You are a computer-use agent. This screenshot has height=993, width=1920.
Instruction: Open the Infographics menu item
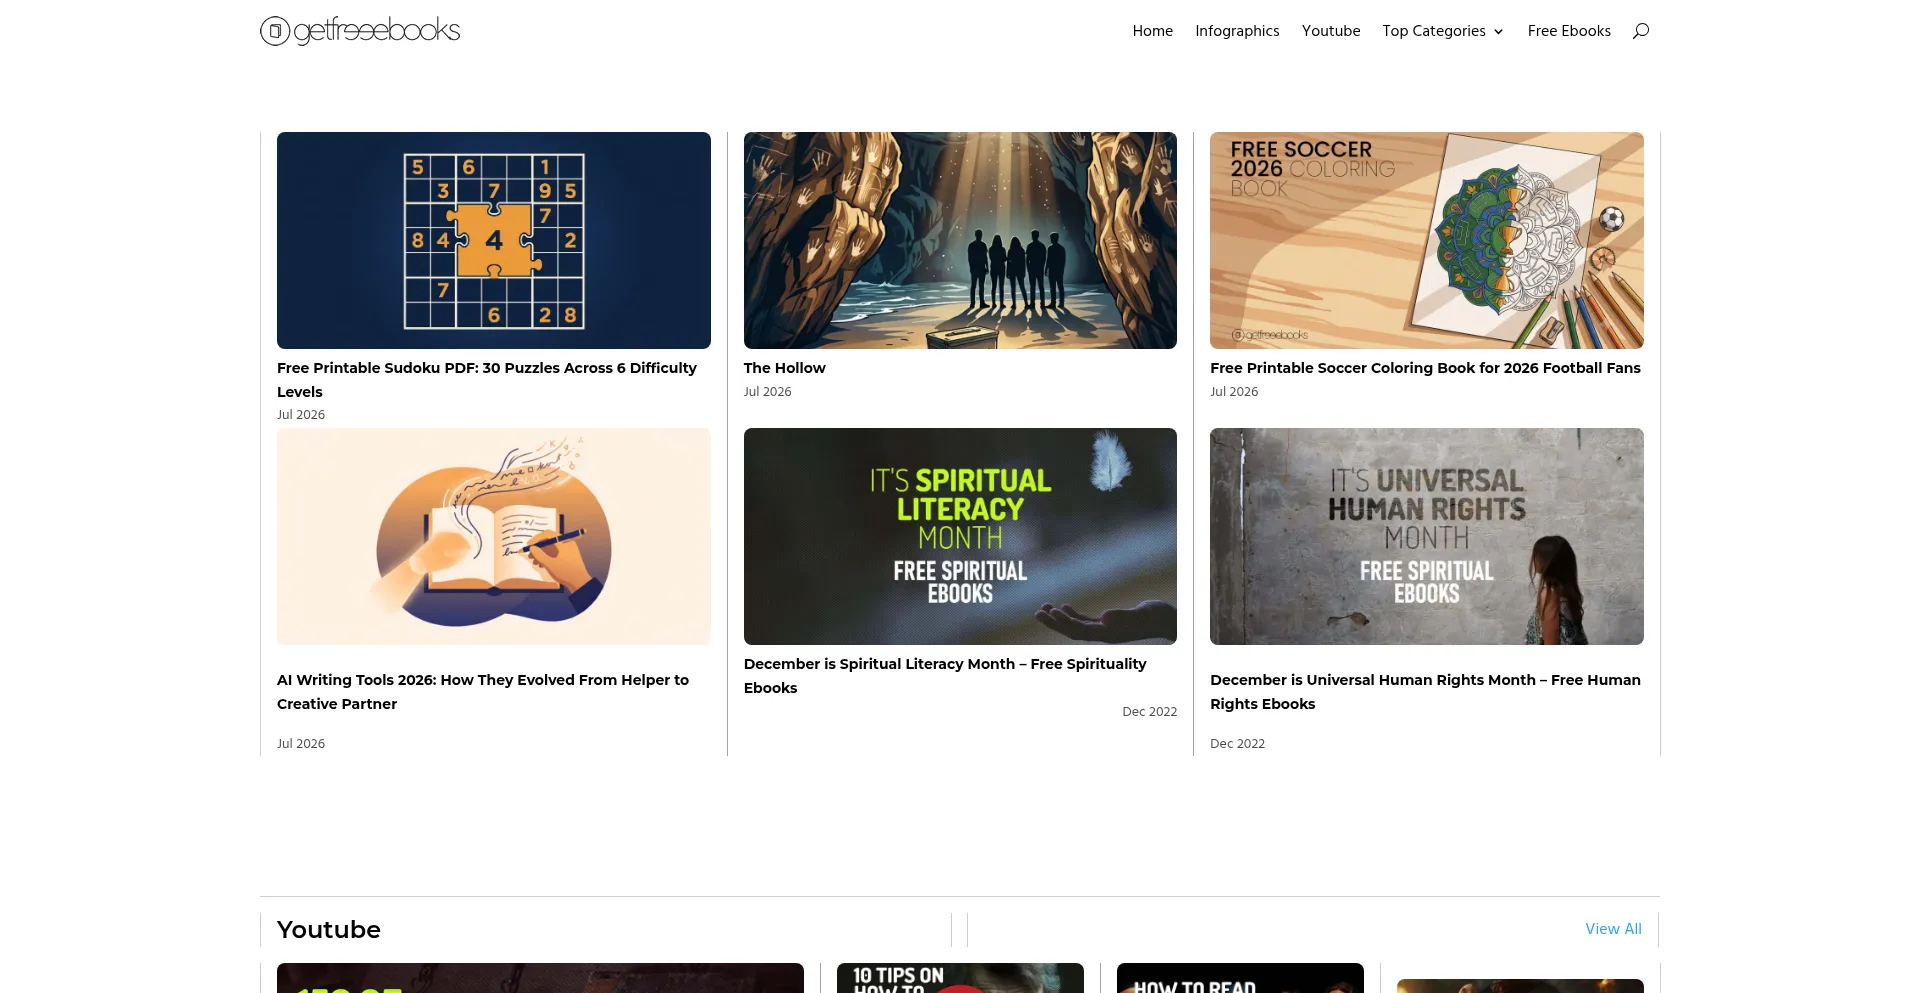tap(1237, 31)
